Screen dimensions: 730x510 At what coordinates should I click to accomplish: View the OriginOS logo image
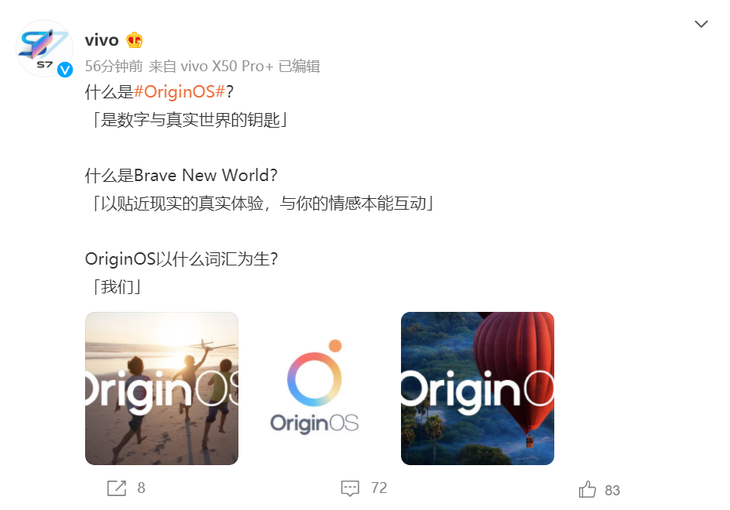314,388
